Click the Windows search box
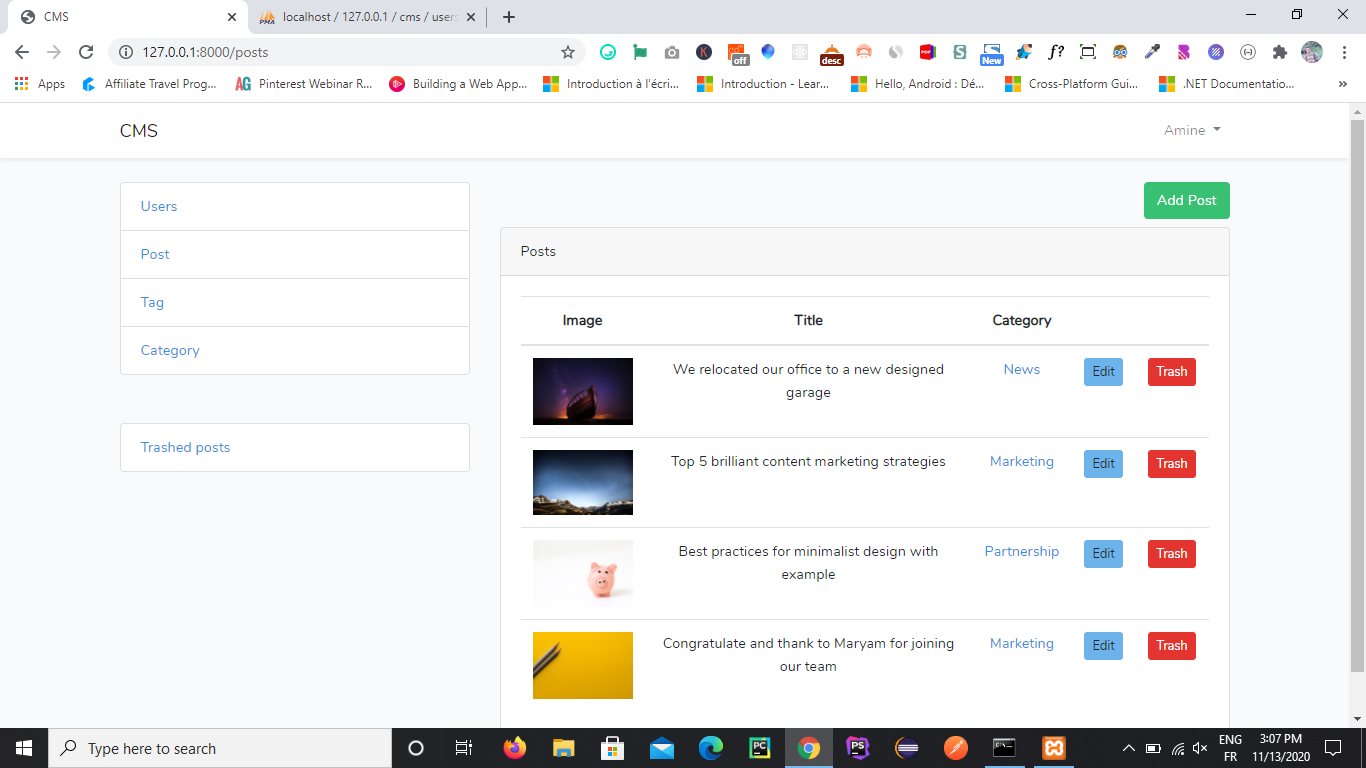Screen dimensions: 1366x768 (x=220, y=748)
